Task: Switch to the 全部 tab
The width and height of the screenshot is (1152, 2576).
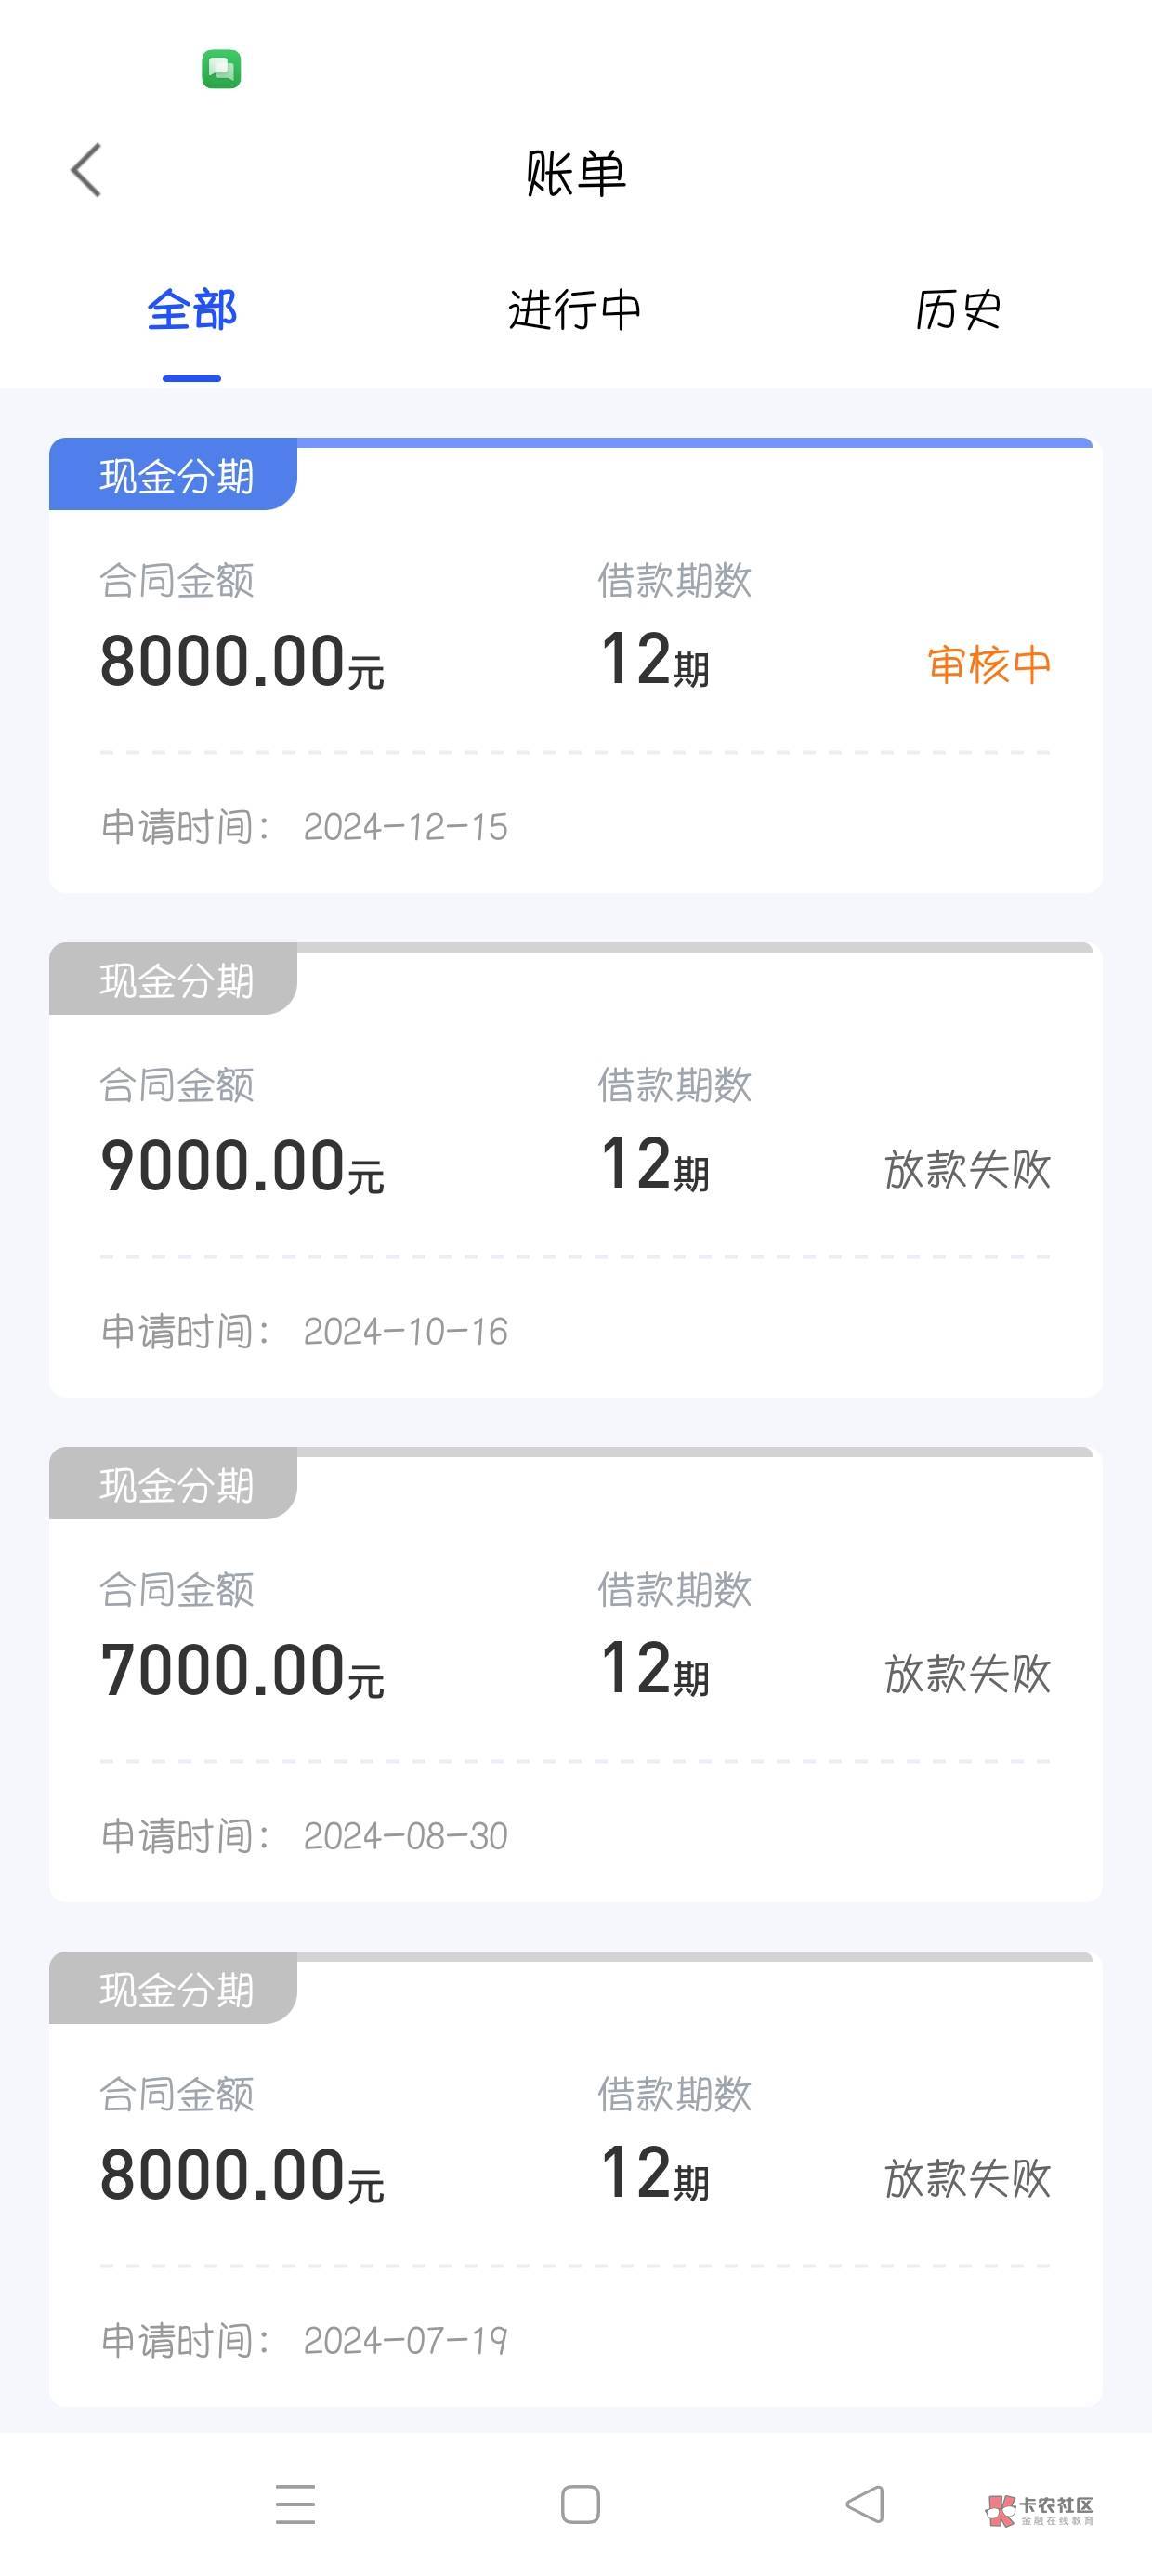Action: point(192,310)
